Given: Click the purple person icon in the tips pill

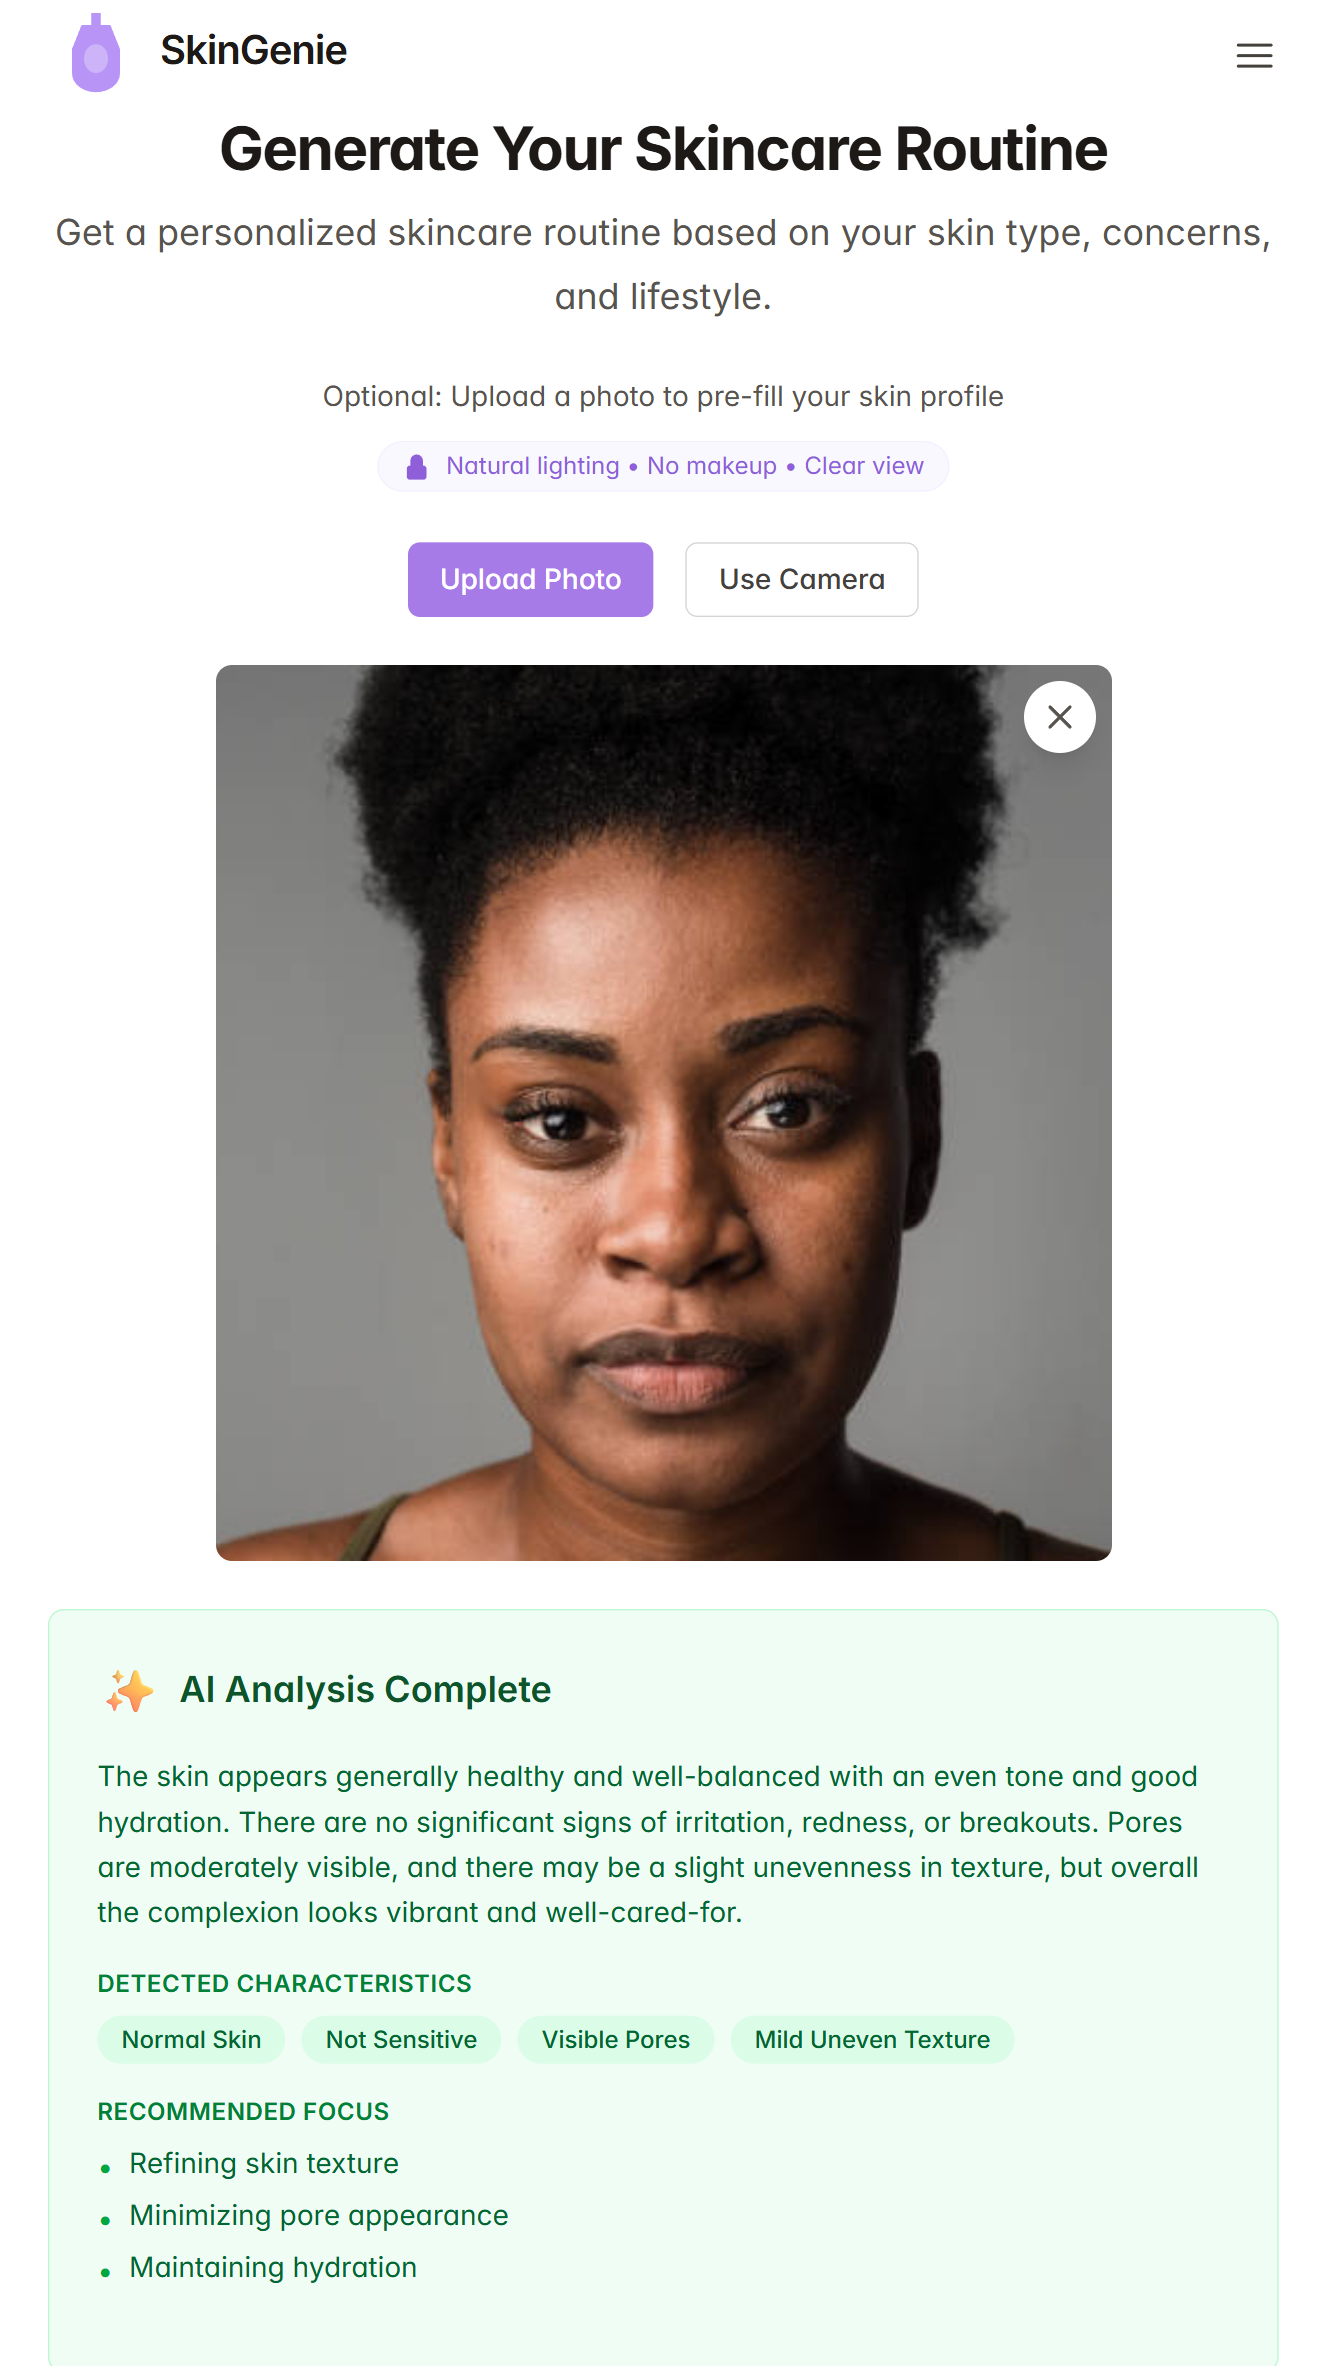Looking at the screenshot, I should tap(417, 465).
